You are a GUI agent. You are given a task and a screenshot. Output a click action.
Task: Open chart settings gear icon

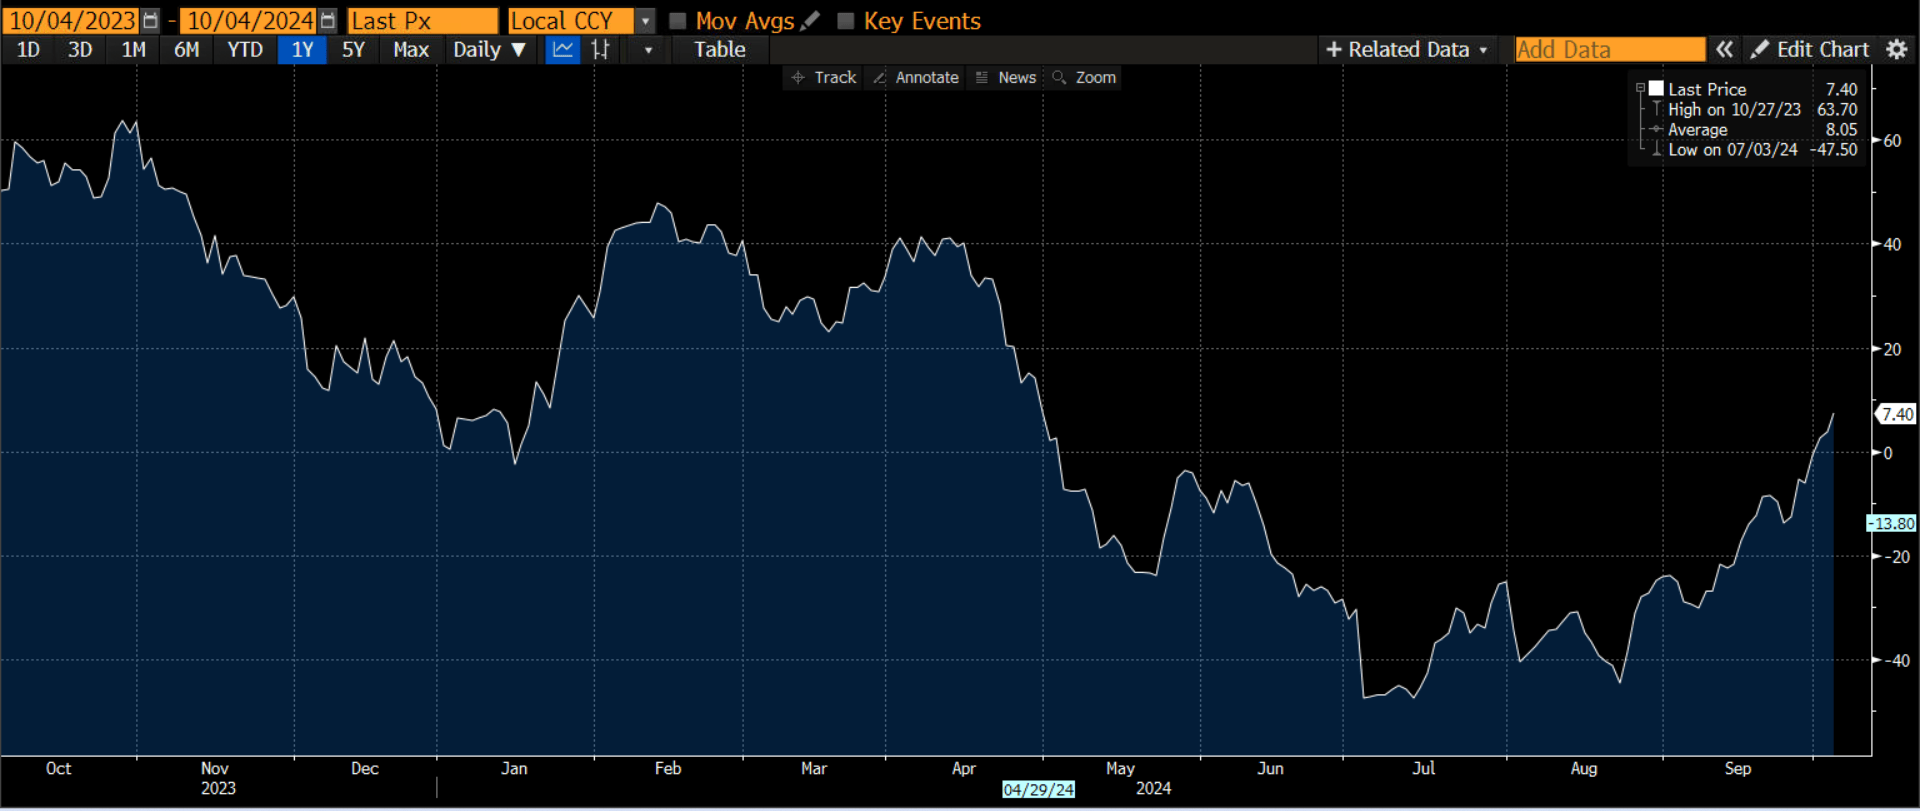coord(1897,50)
